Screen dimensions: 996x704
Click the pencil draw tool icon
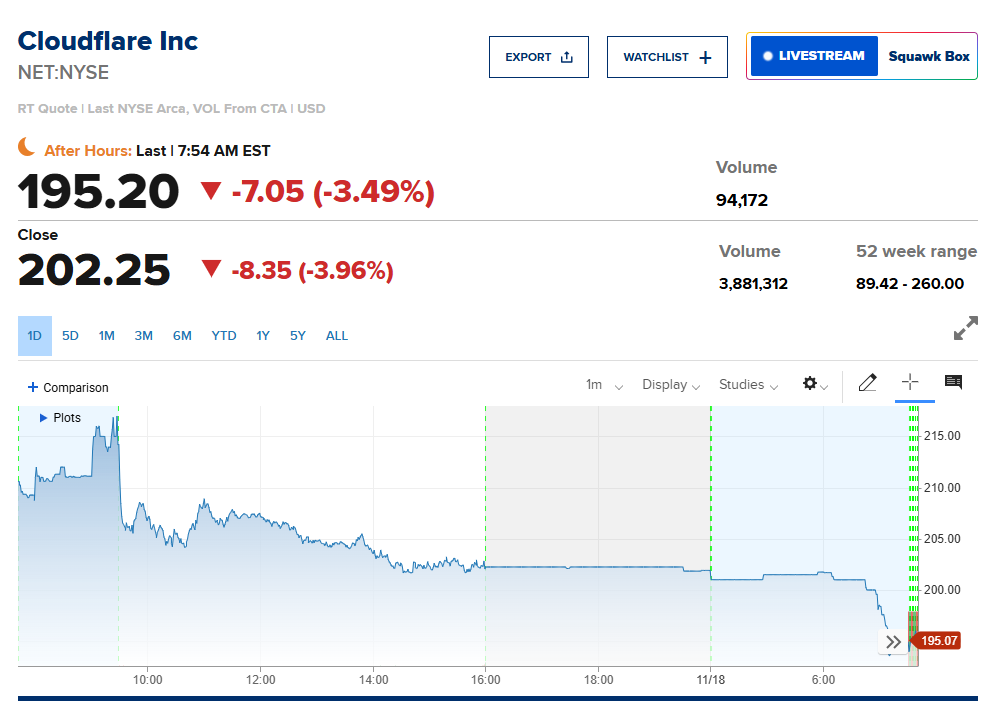click(x=867, y=383)
